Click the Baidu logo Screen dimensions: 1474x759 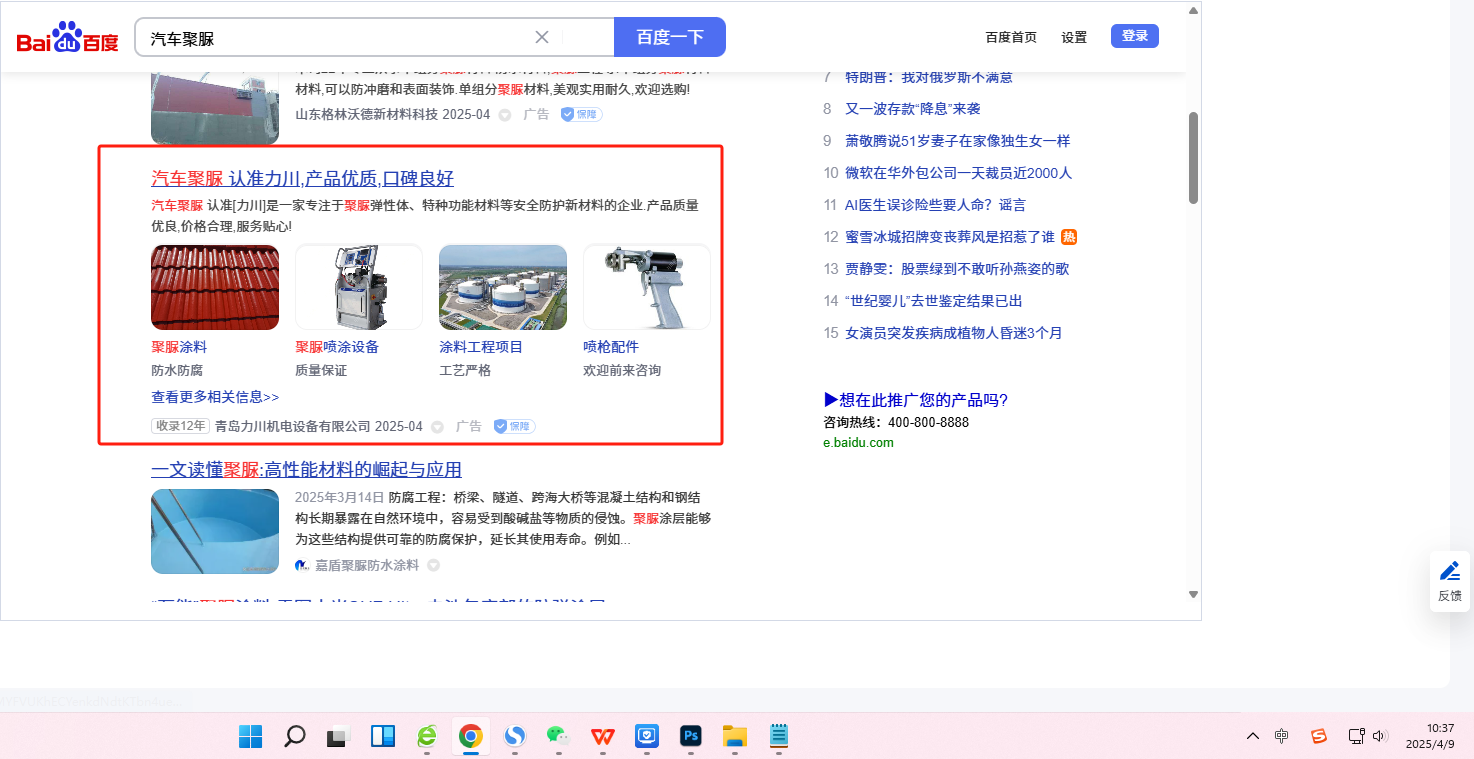click(x=67, y=38)
